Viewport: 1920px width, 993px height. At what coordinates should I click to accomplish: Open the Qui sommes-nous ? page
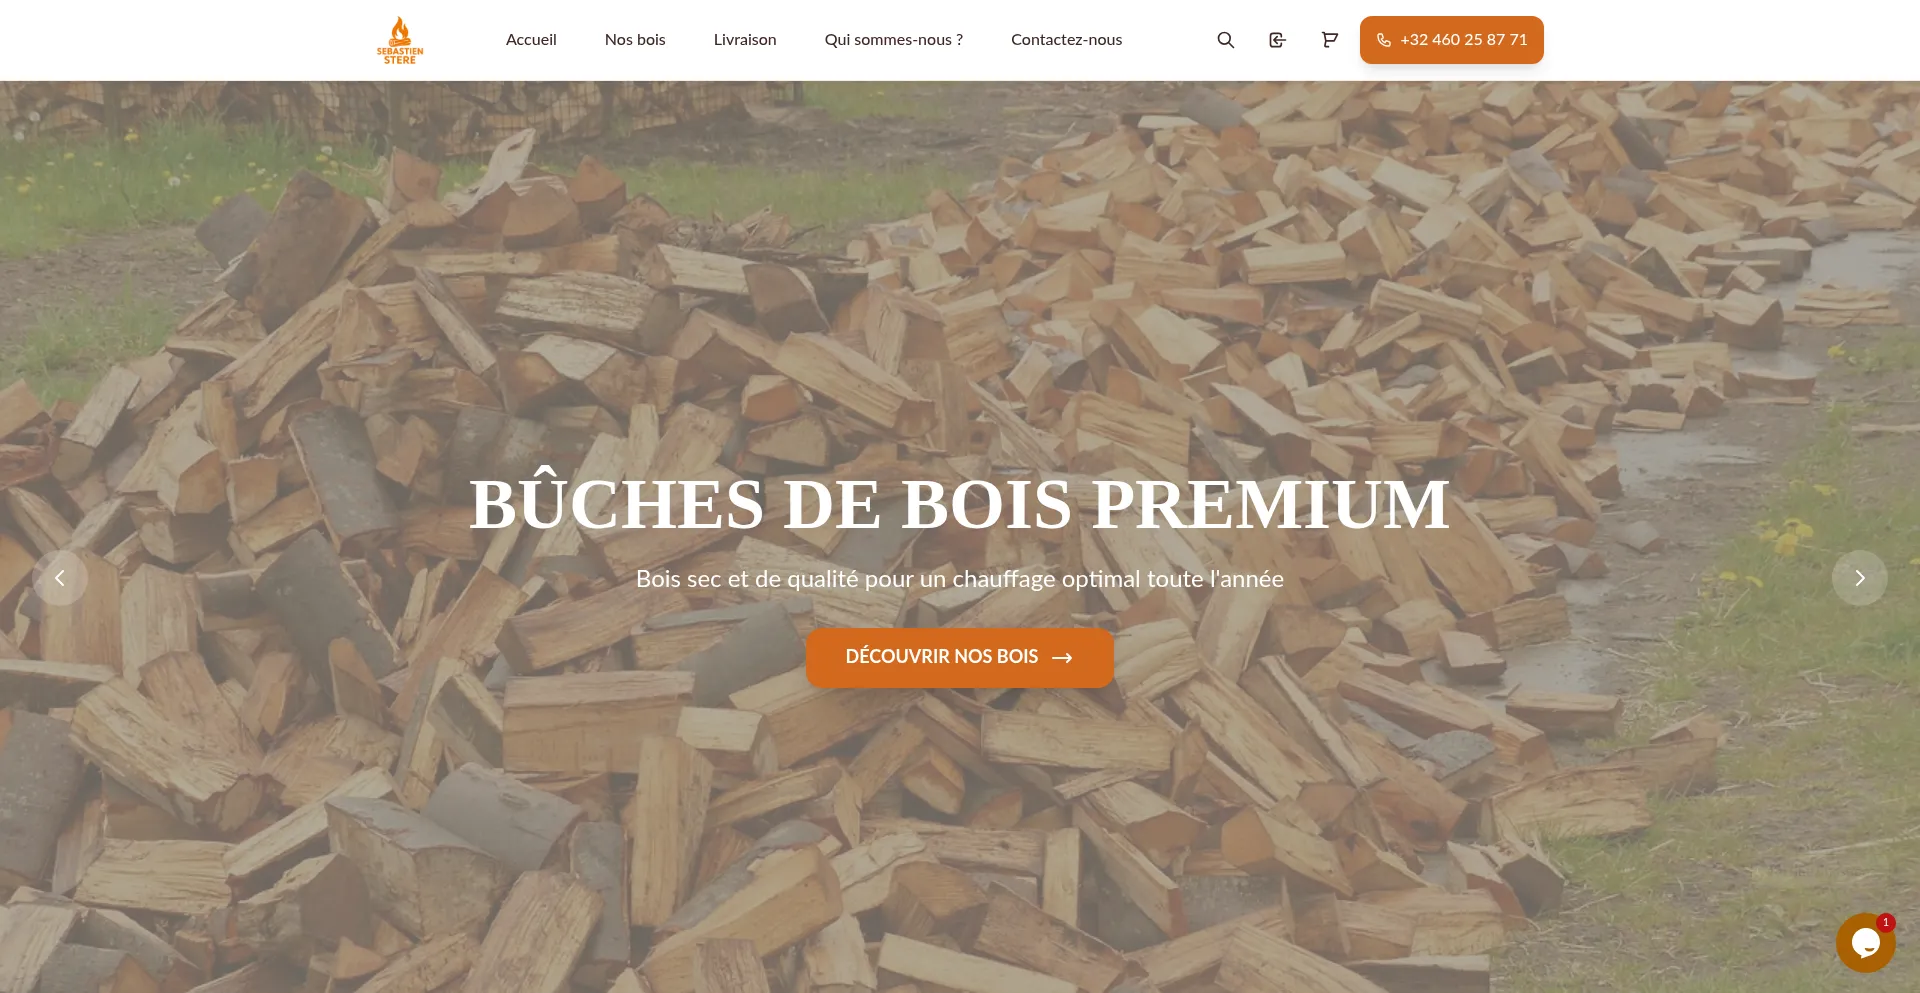point(894,40)
